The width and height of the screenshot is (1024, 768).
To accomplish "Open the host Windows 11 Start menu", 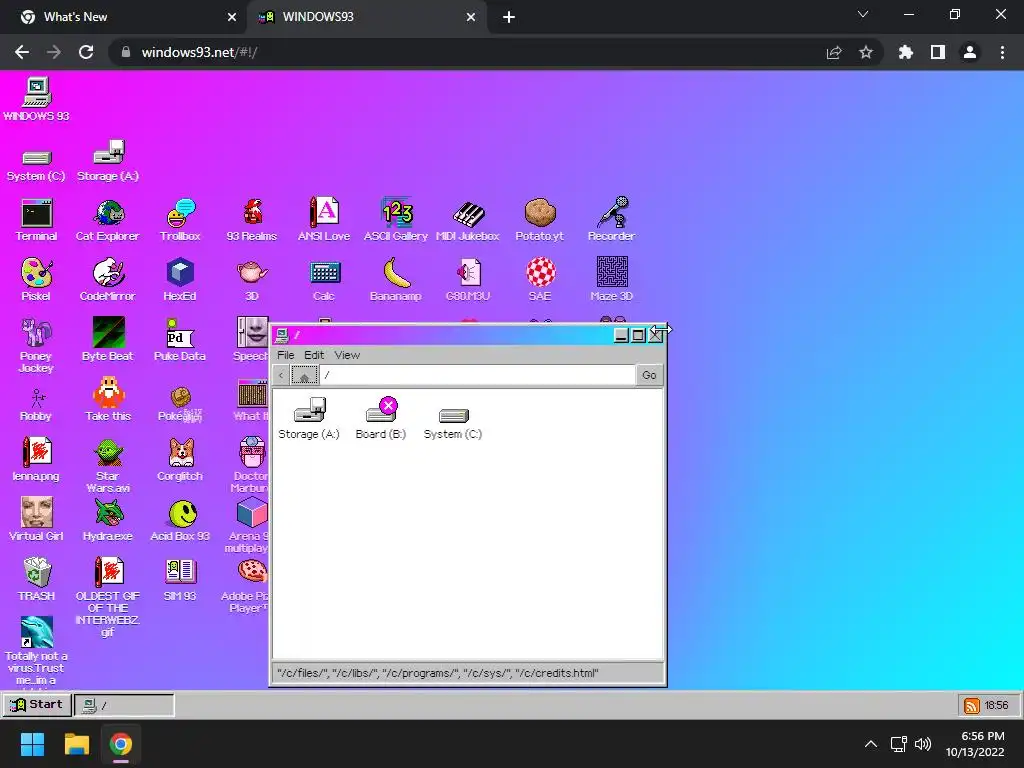I will coord(32,744).
